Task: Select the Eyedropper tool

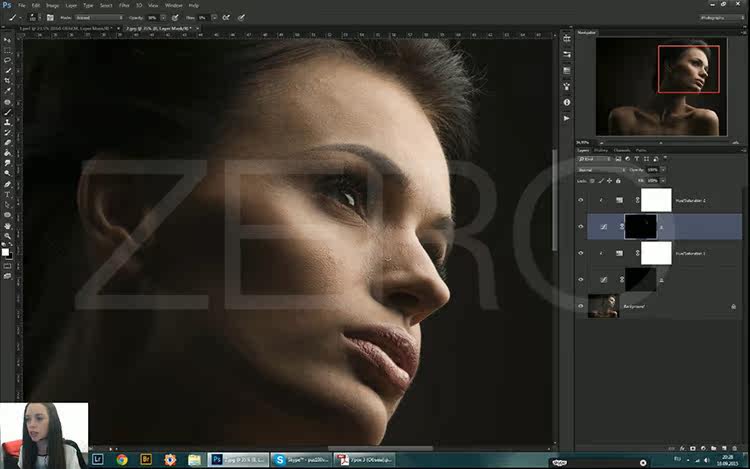Action: (7, 91)
